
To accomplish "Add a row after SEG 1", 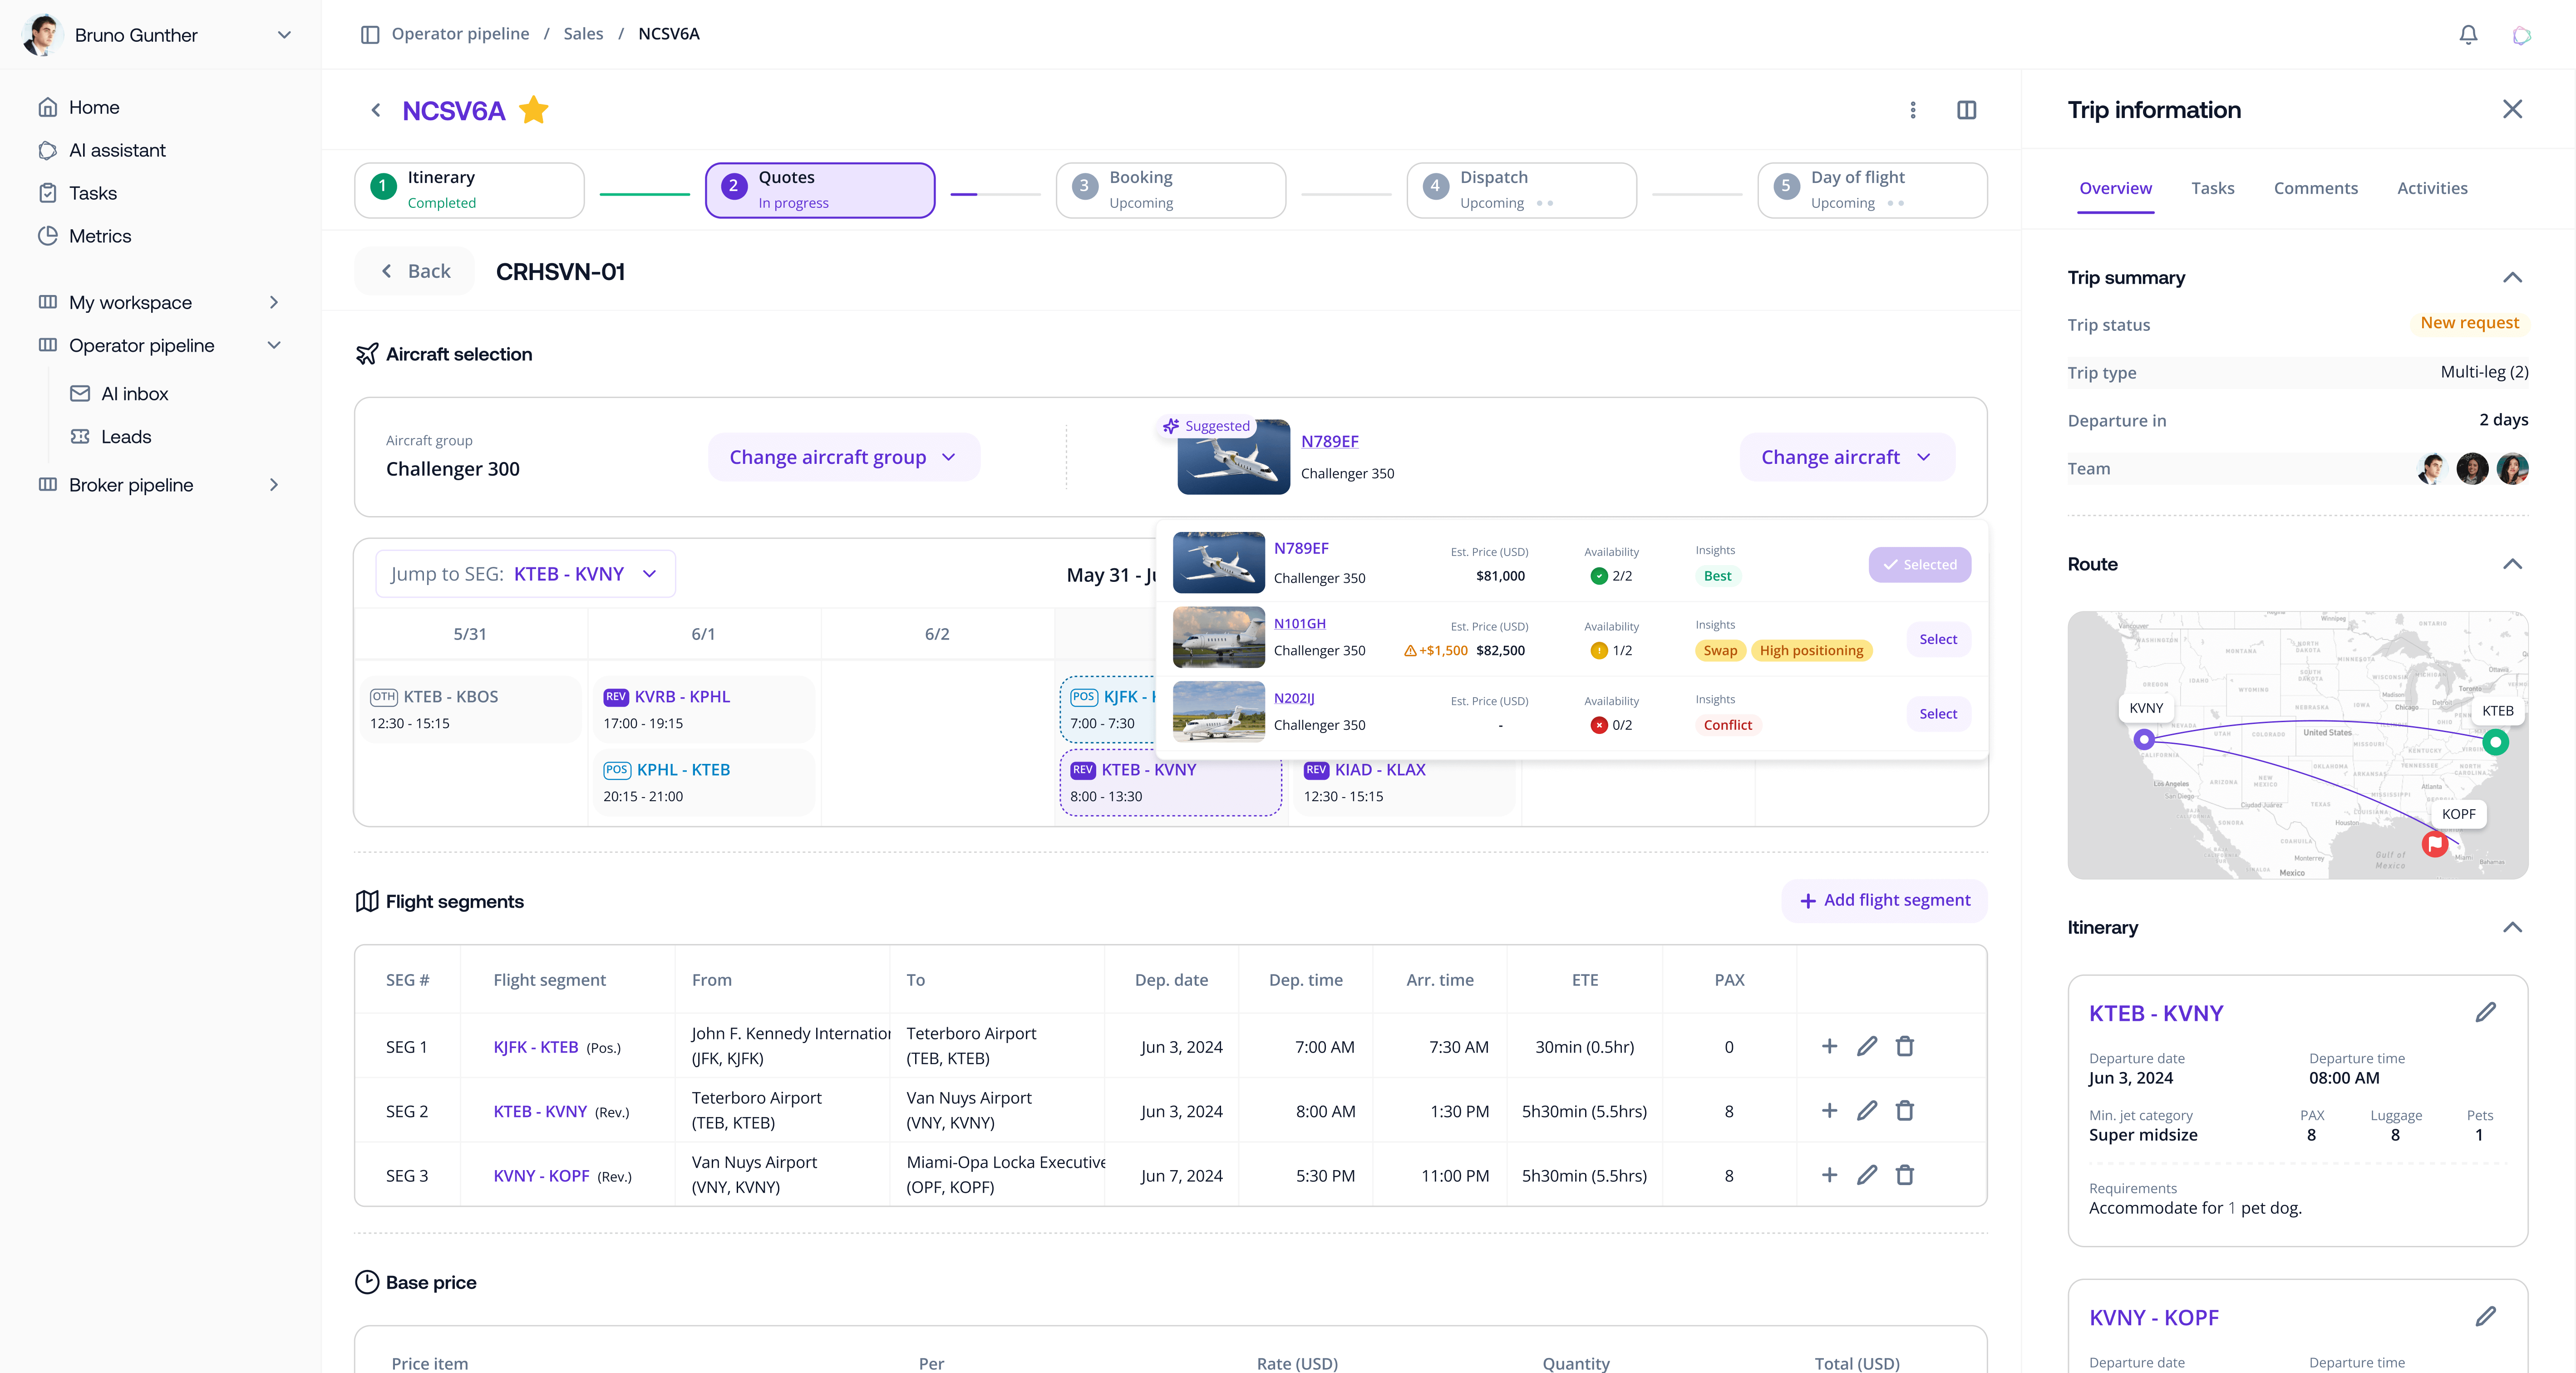I will tap(1829, 1046).
